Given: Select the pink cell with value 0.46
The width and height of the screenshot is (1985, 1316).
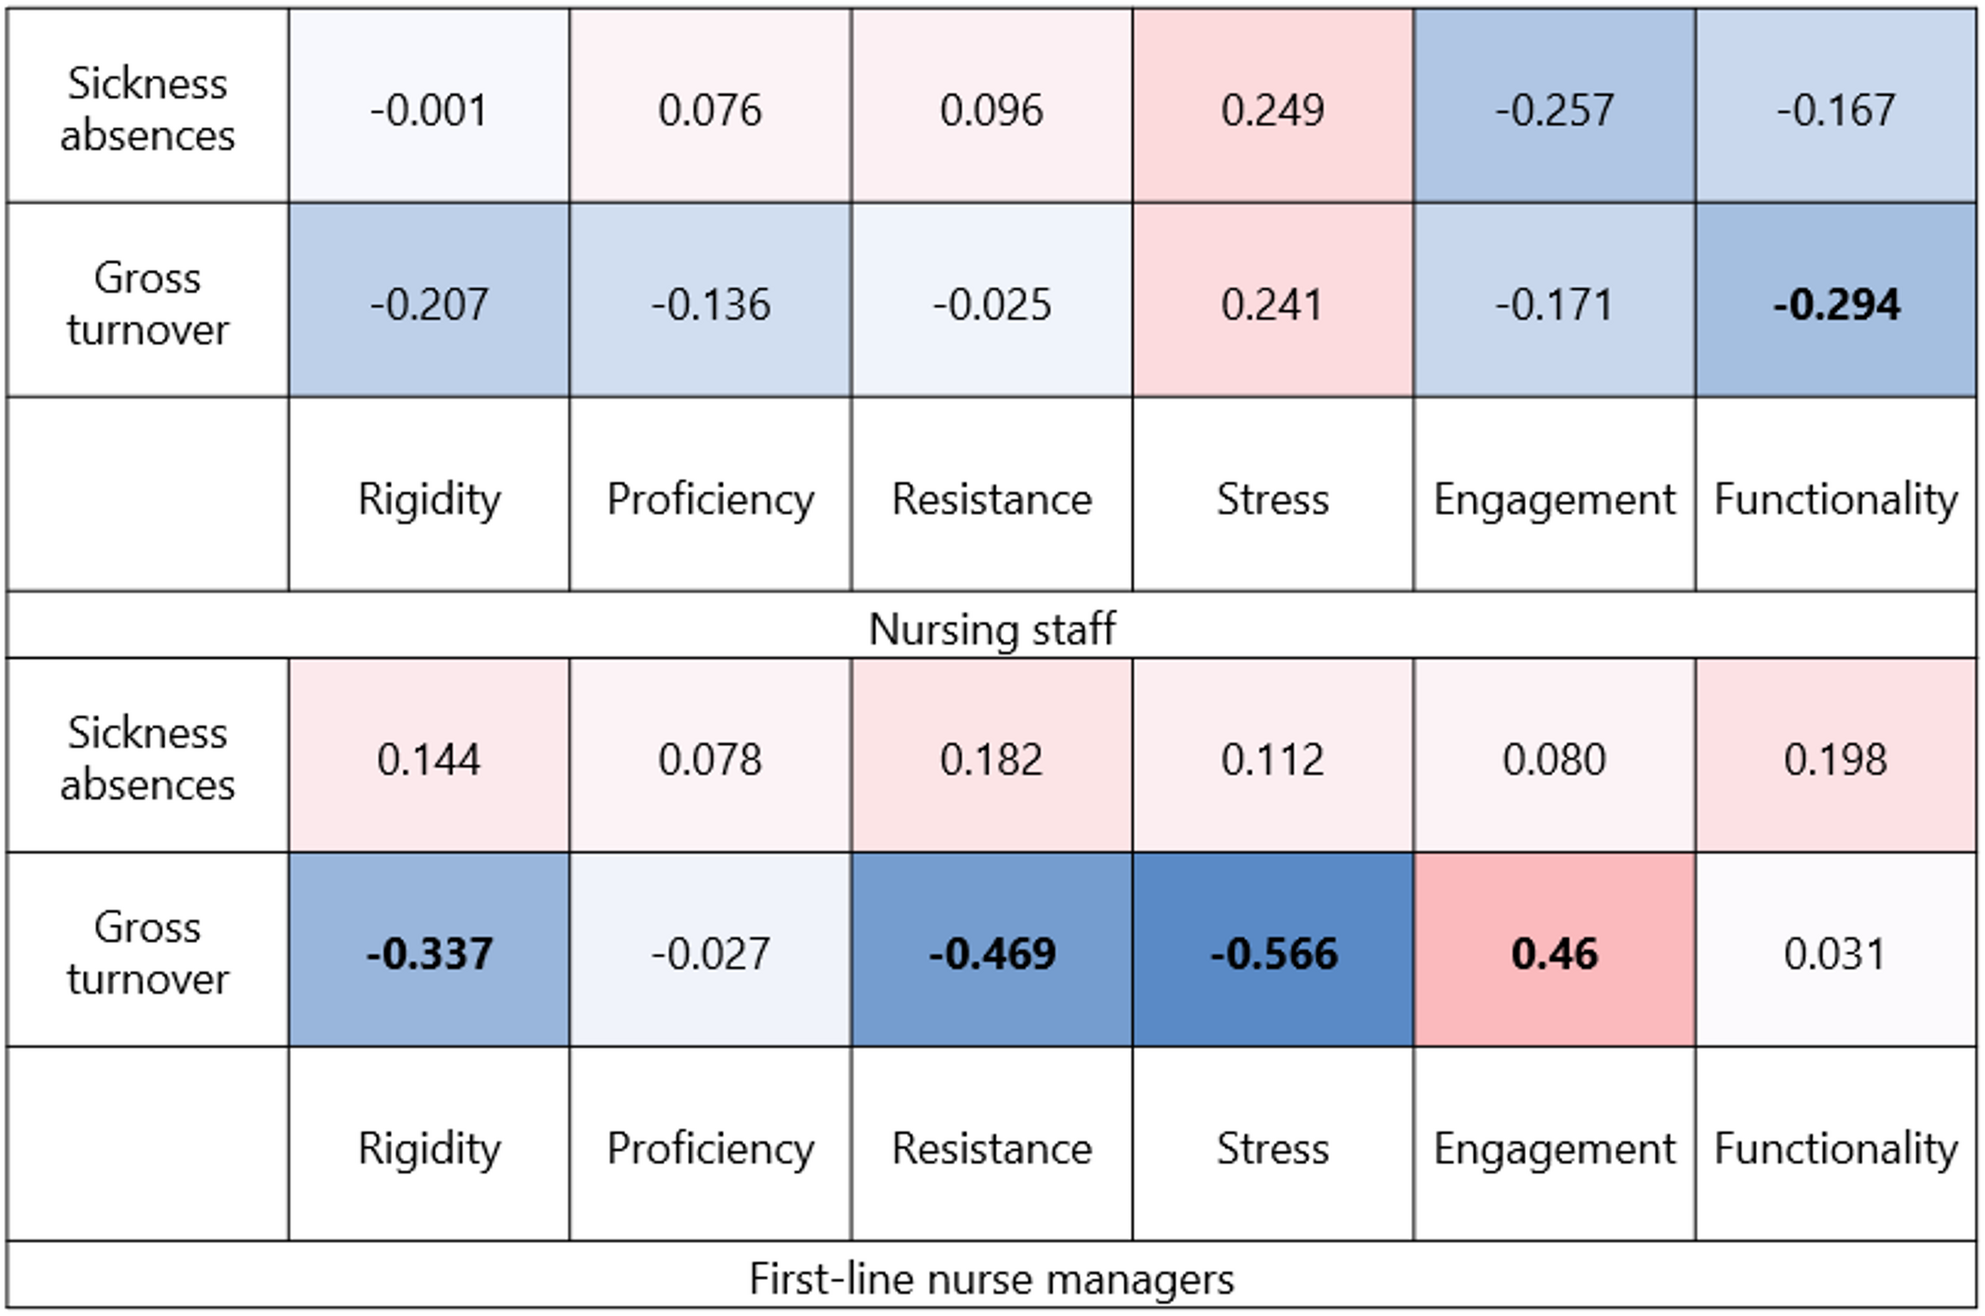Looking at the screenshot, I should (1554, 953).
